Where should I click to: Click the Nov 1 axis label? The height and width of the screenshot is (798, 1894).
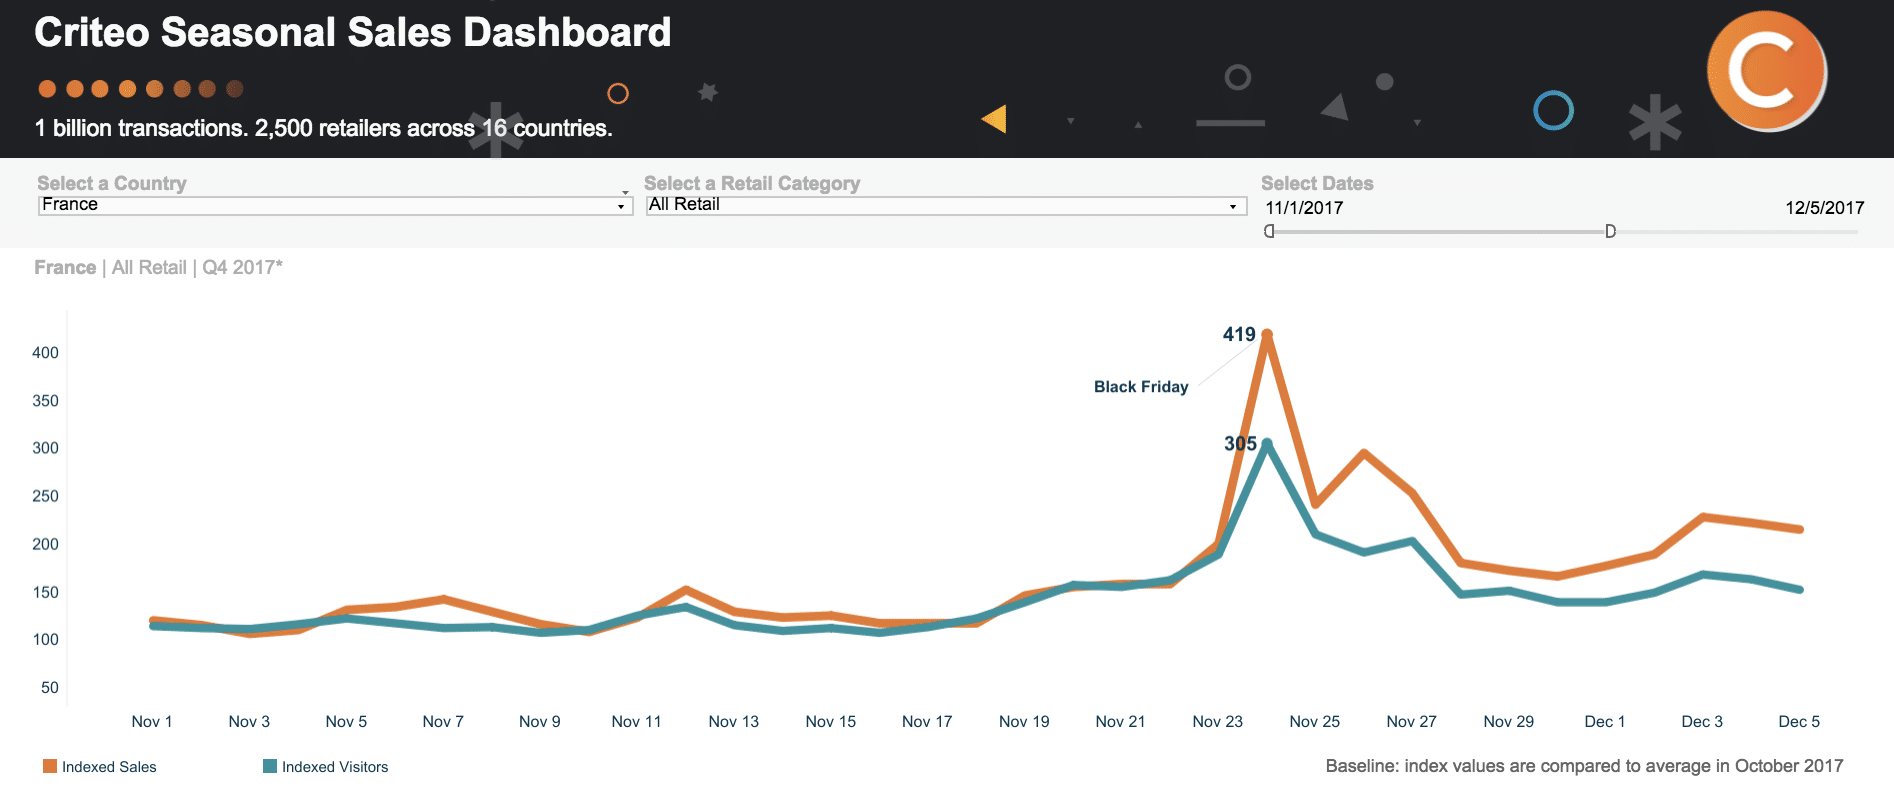(x=152, y=722)
